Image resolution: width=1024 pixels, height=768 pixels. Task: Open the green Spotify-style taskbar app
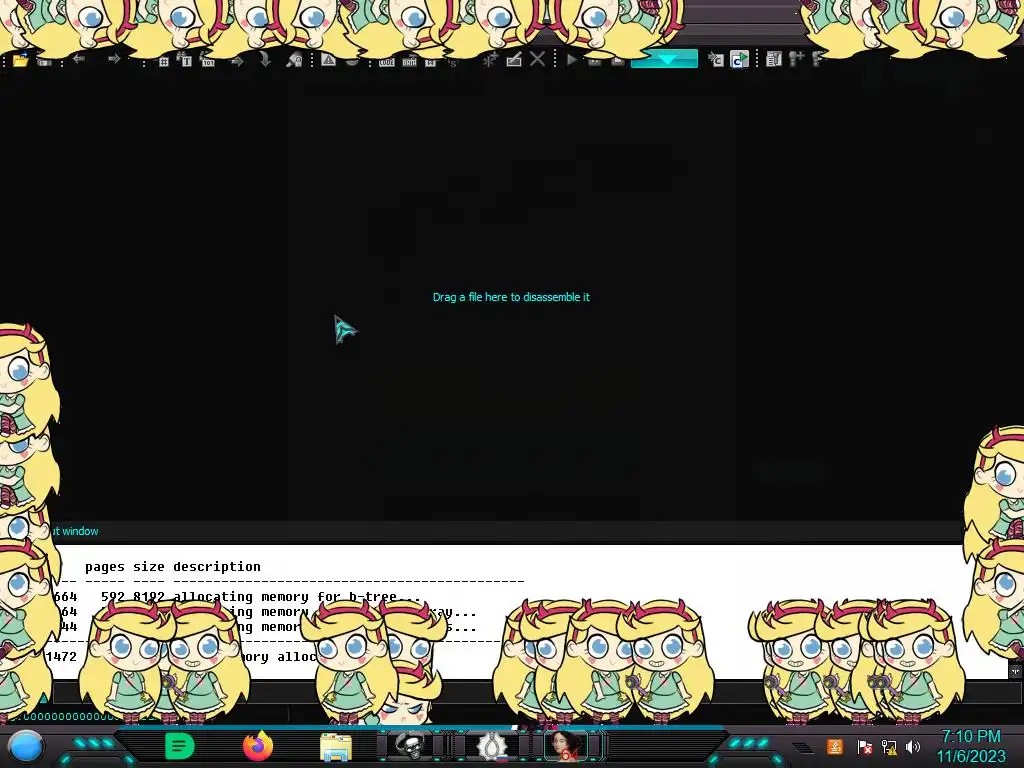pos(180,746)
